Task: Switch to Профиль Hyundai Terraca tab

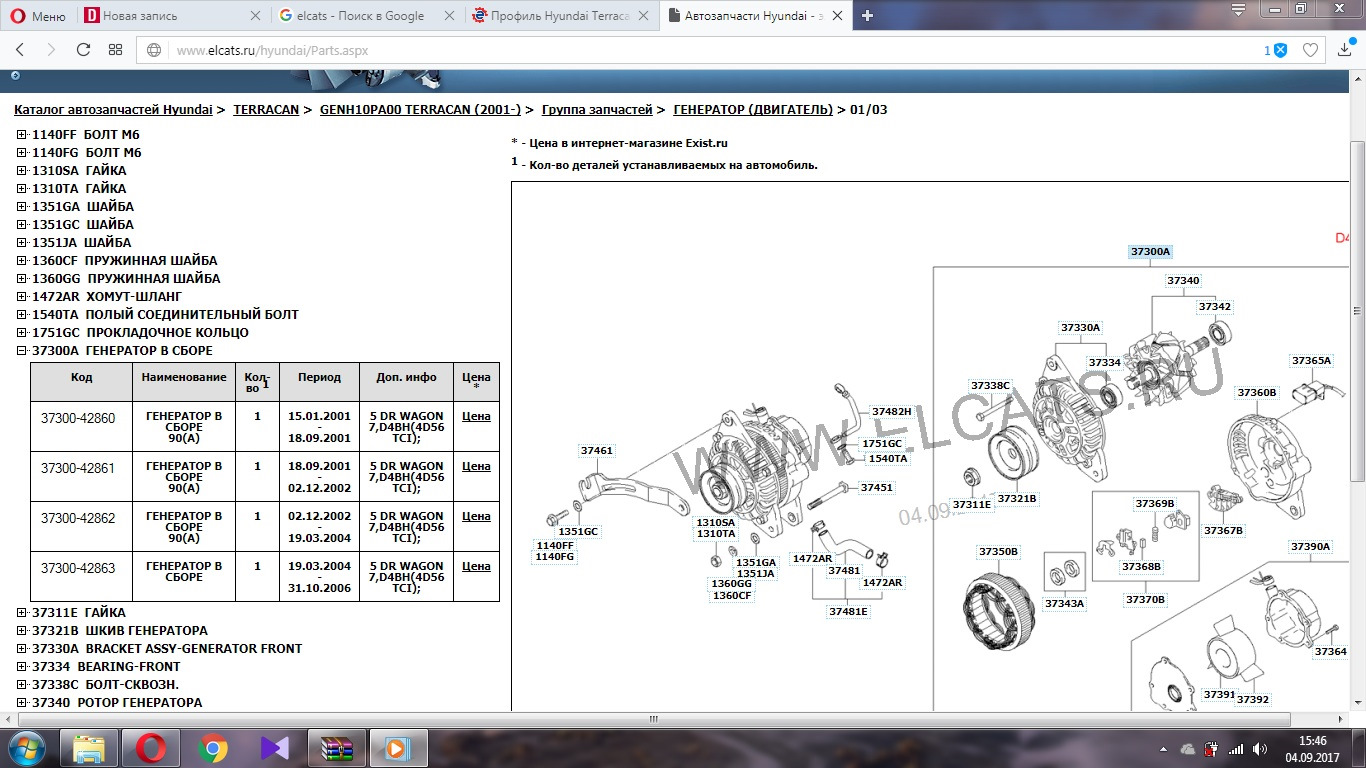Action: pos(562,15)
